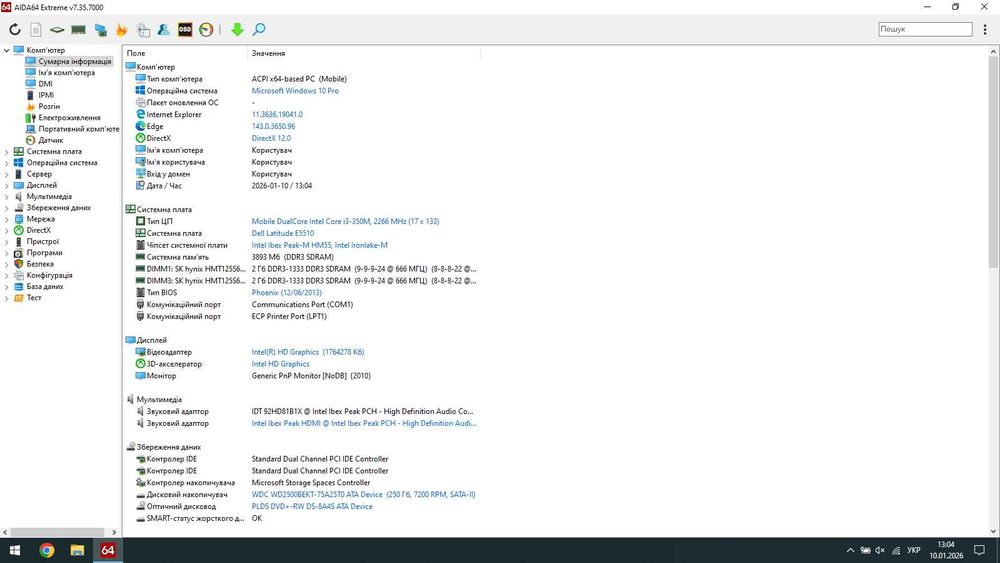
Task: Expand the Пристрої tree node
Action: [x=6, y=242]
